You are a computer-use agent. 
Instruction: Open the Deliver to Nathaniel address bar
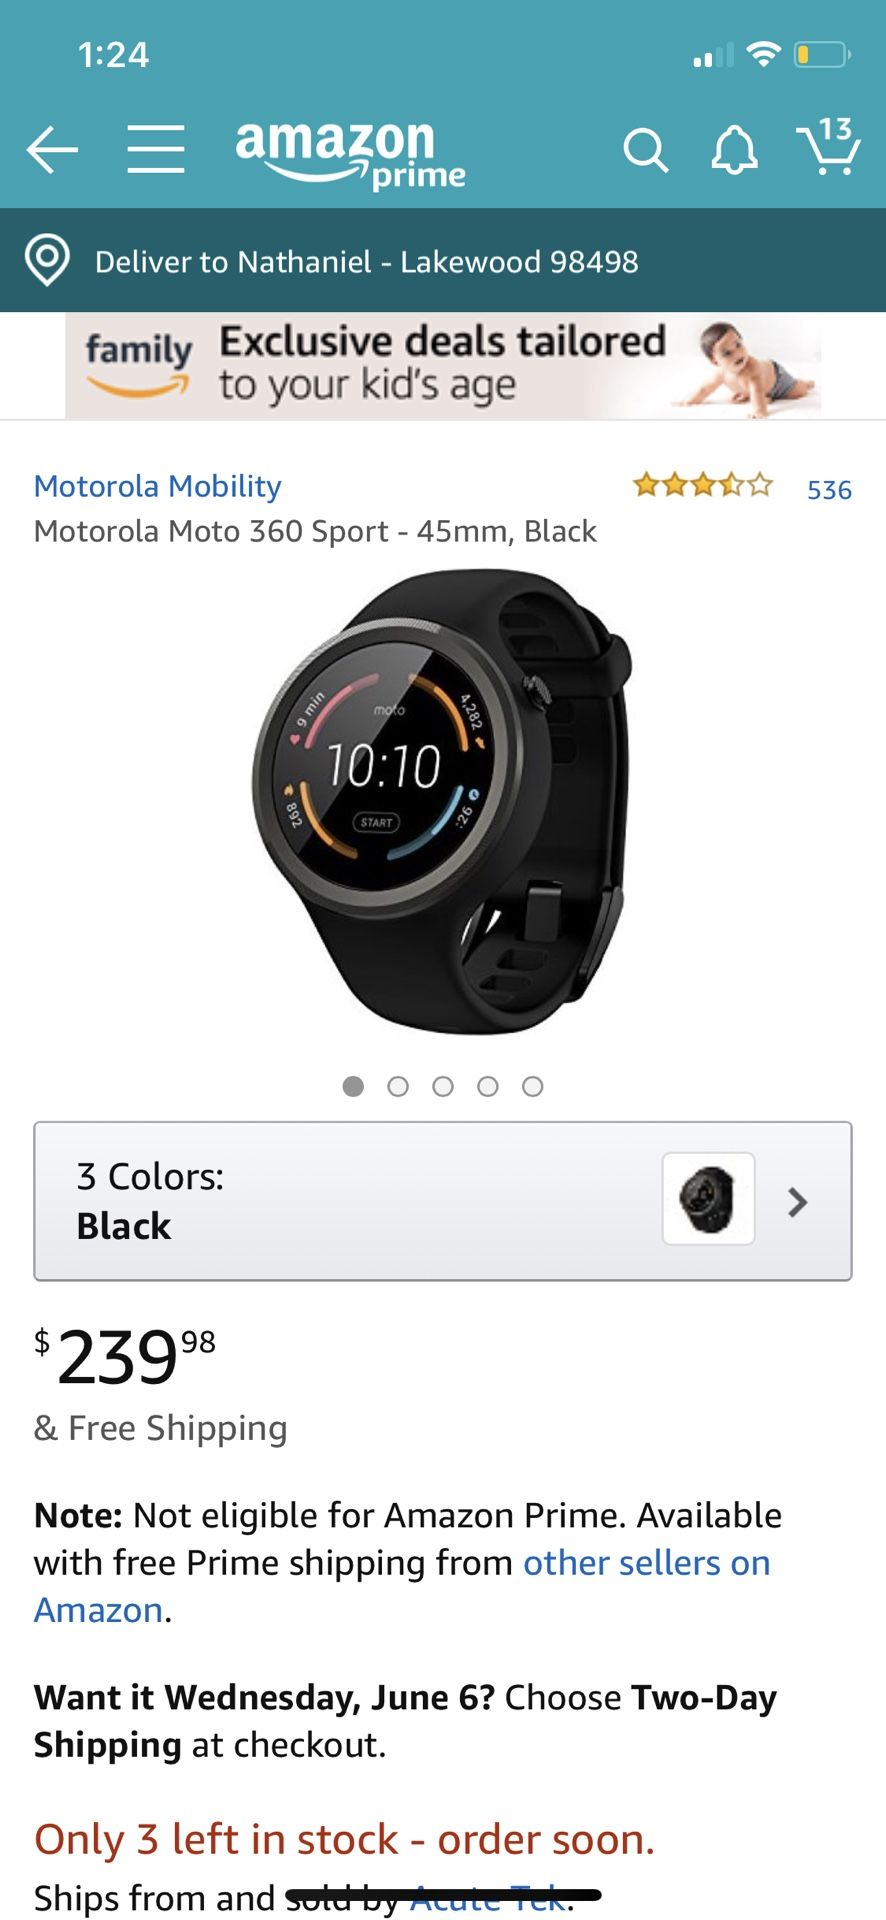[x=443, y=261]
